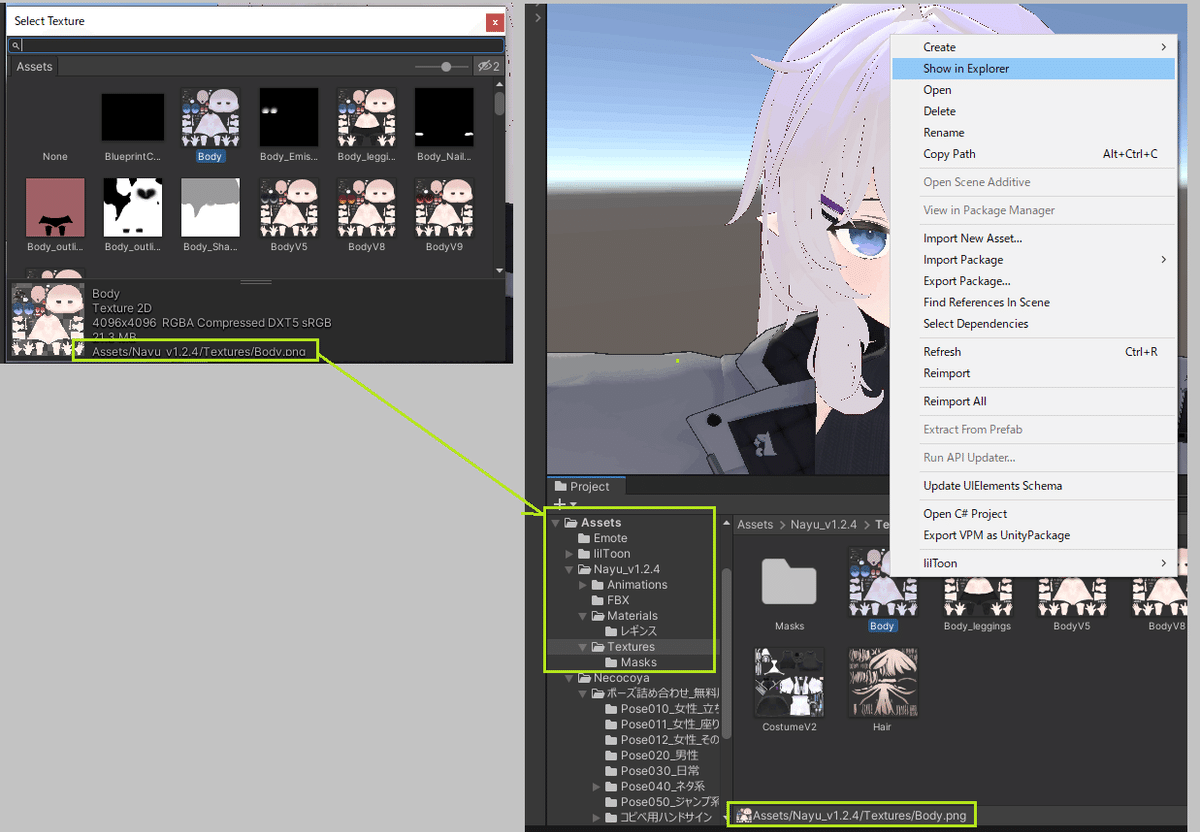Select the Masks folder under Textures tree
This screenshot has height=832, width=1200.
[x=631, y=662]
